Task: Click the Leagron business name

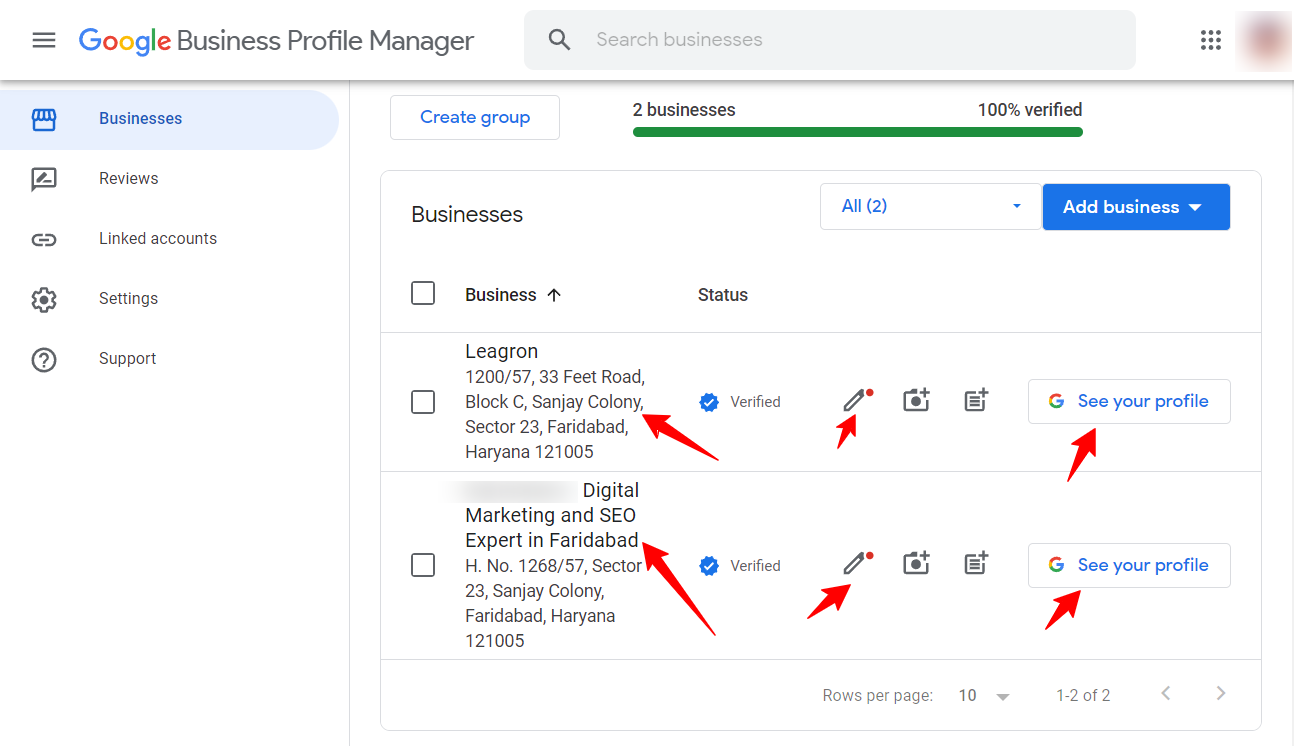Action: pyautogui.click(x=502, y=351)
